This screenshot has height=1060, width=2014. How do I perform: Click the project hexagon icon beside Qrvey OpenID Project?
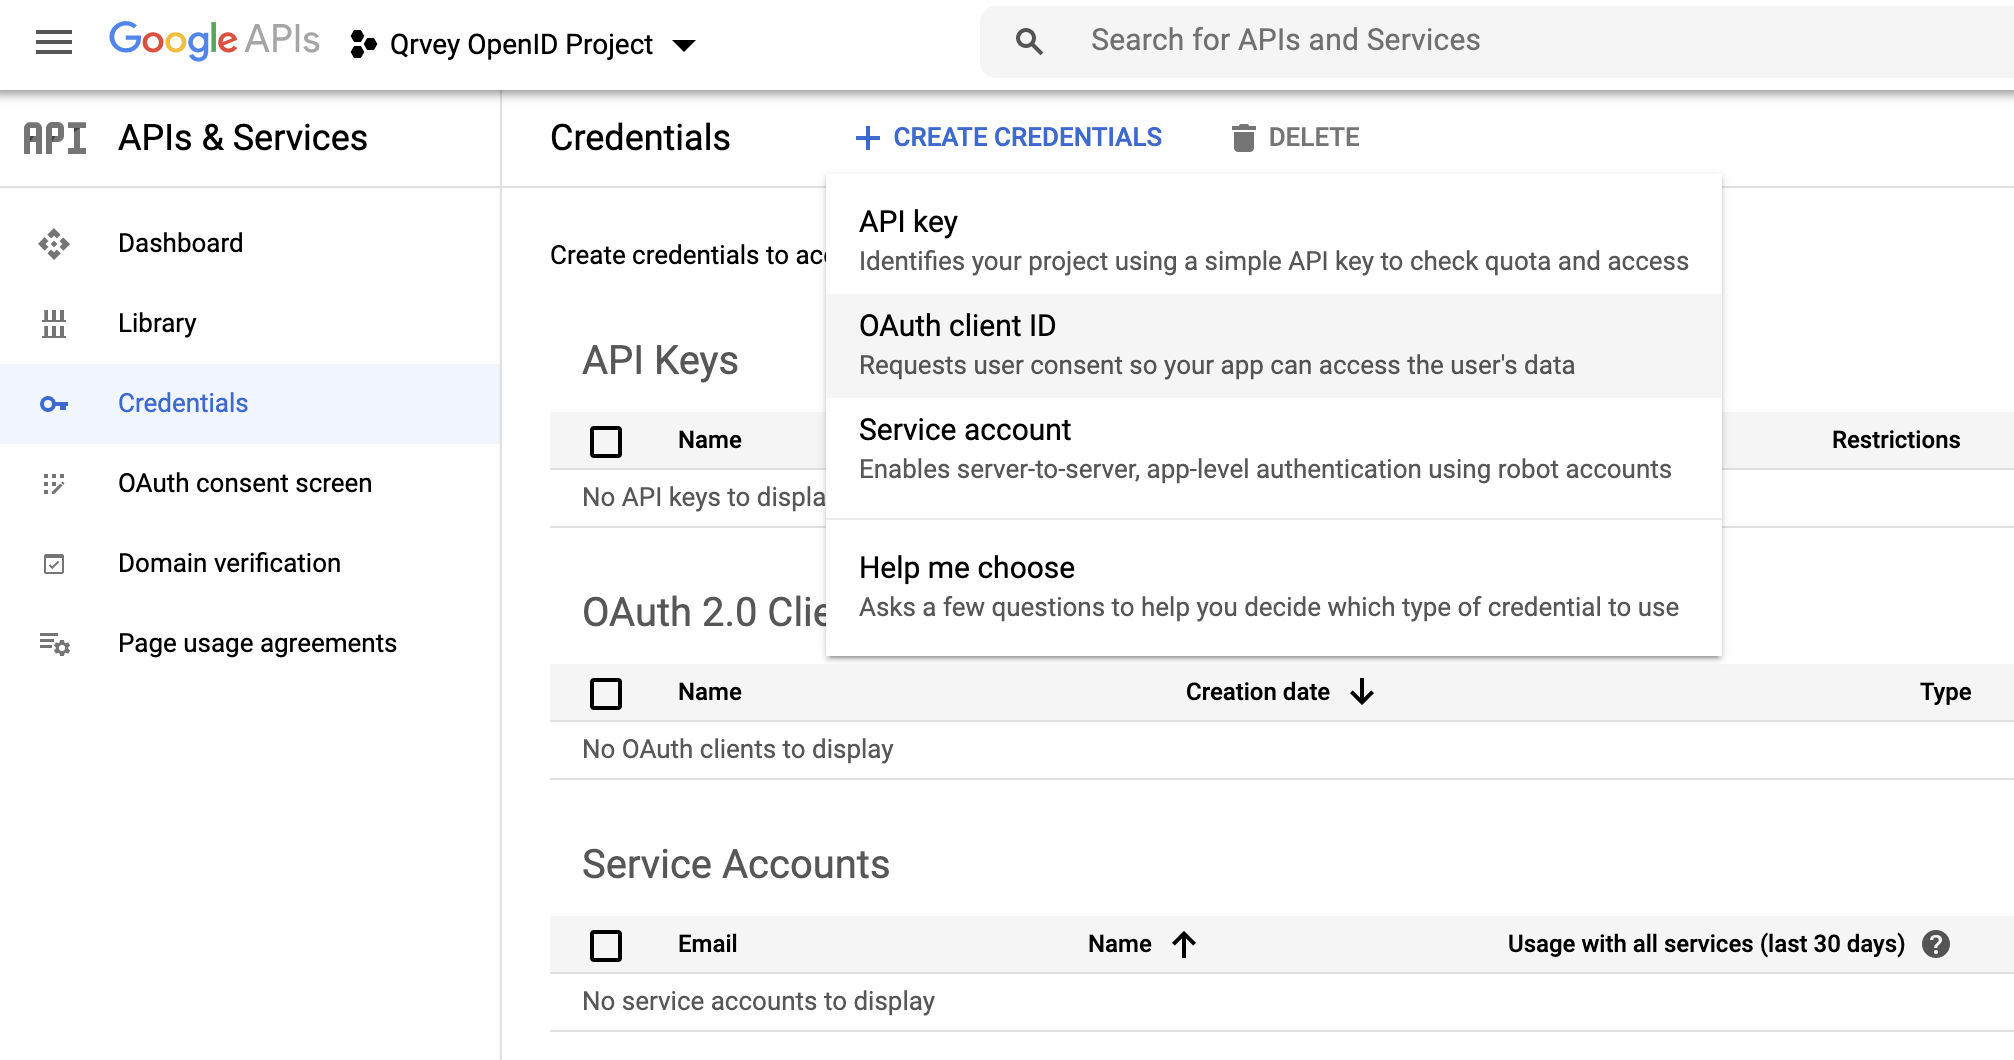pyautogui.click(x=363, y=44)
